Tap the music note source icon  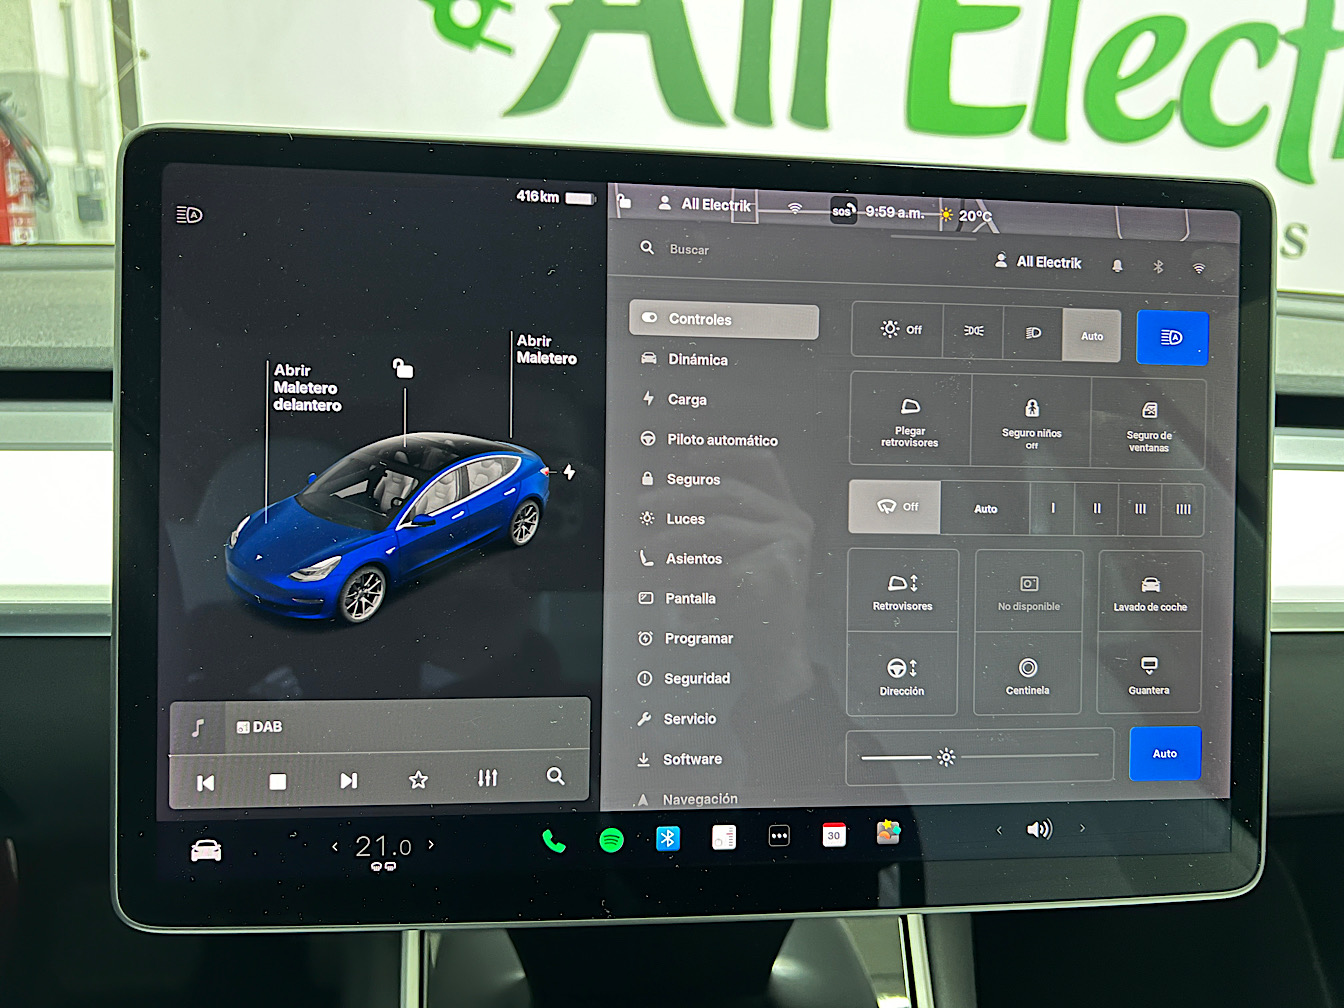point(198,727)
